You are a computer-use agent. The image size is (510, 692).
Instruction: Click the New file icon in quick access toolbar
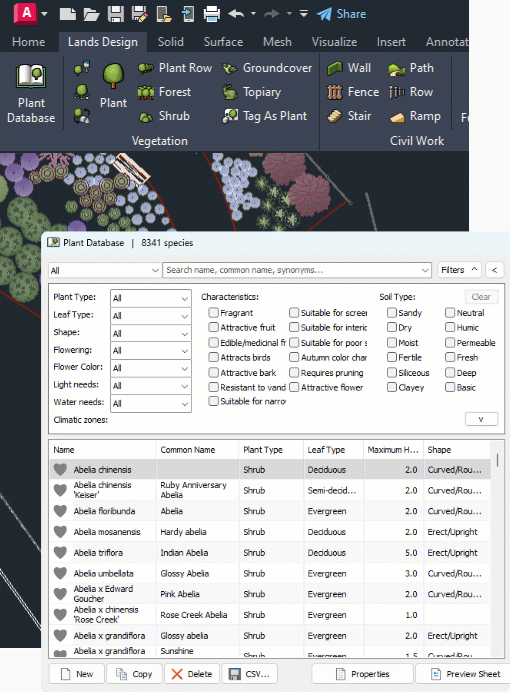coord(68,14)
